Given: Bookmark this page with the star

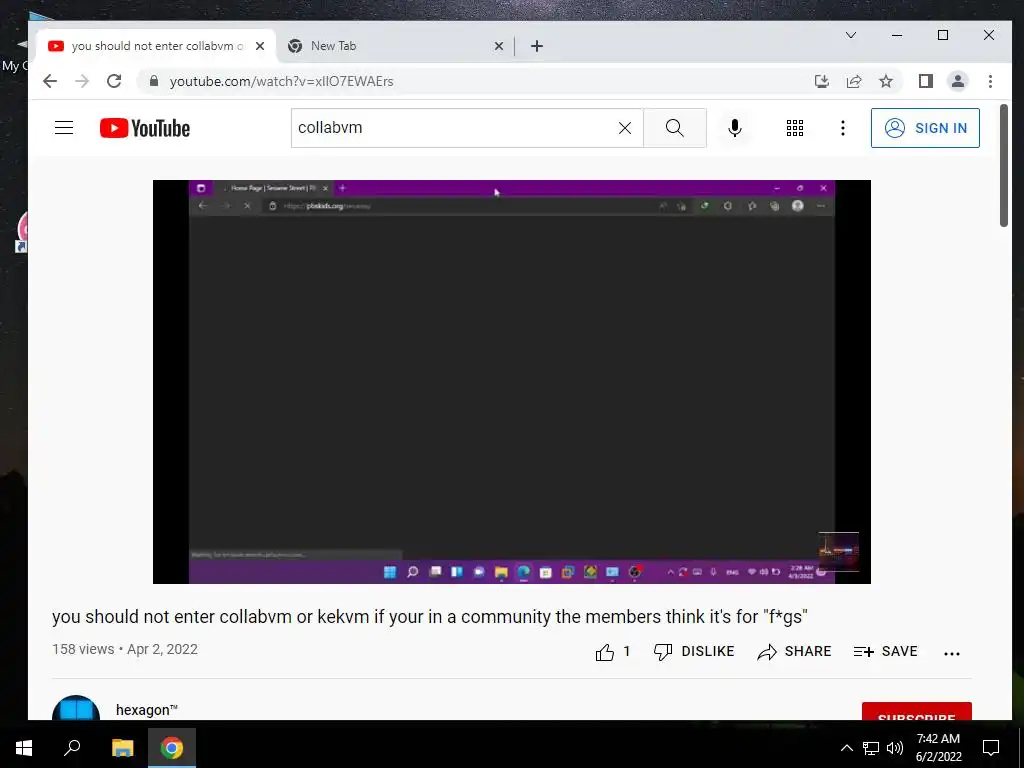Looking at the screenshot, I should click(886, 81).
